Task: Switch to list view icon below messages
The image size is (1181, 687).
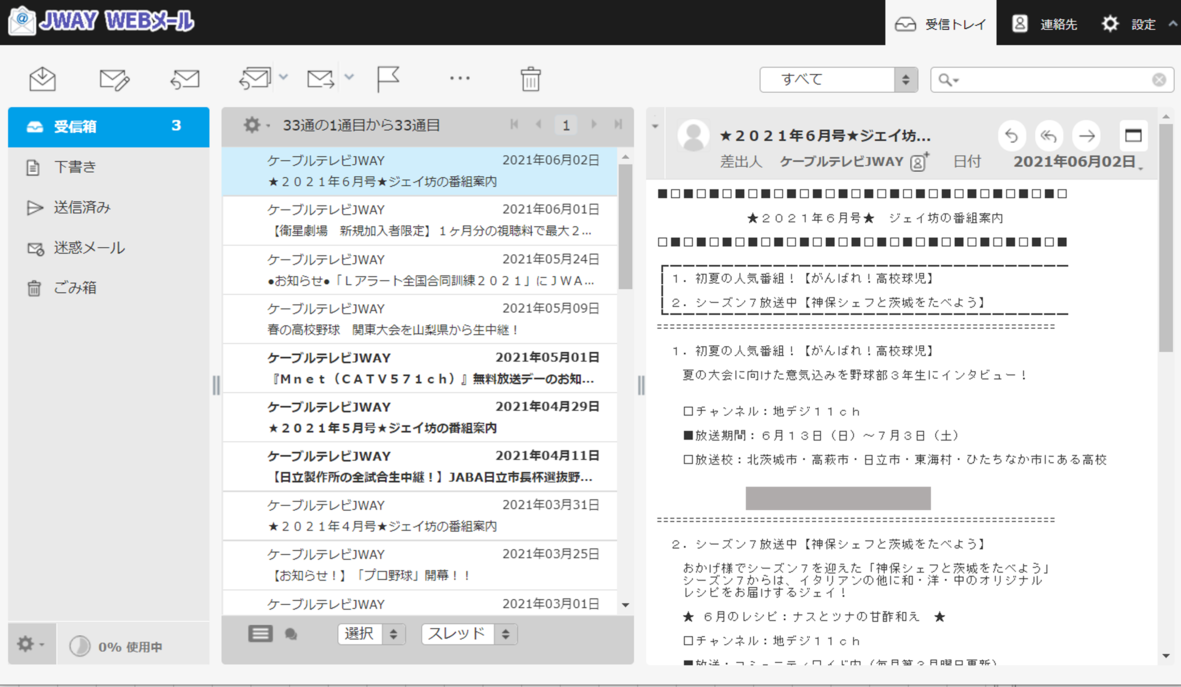Action: click(x=261, y=634)
